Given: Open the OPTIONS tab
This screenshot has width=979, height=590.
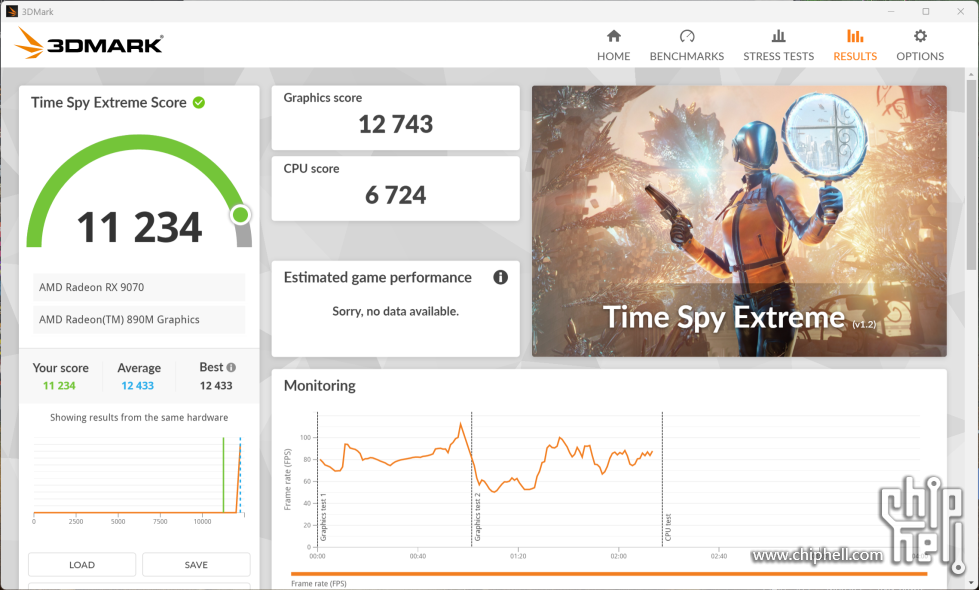Looking at the screenshot, I should [920, 46].
